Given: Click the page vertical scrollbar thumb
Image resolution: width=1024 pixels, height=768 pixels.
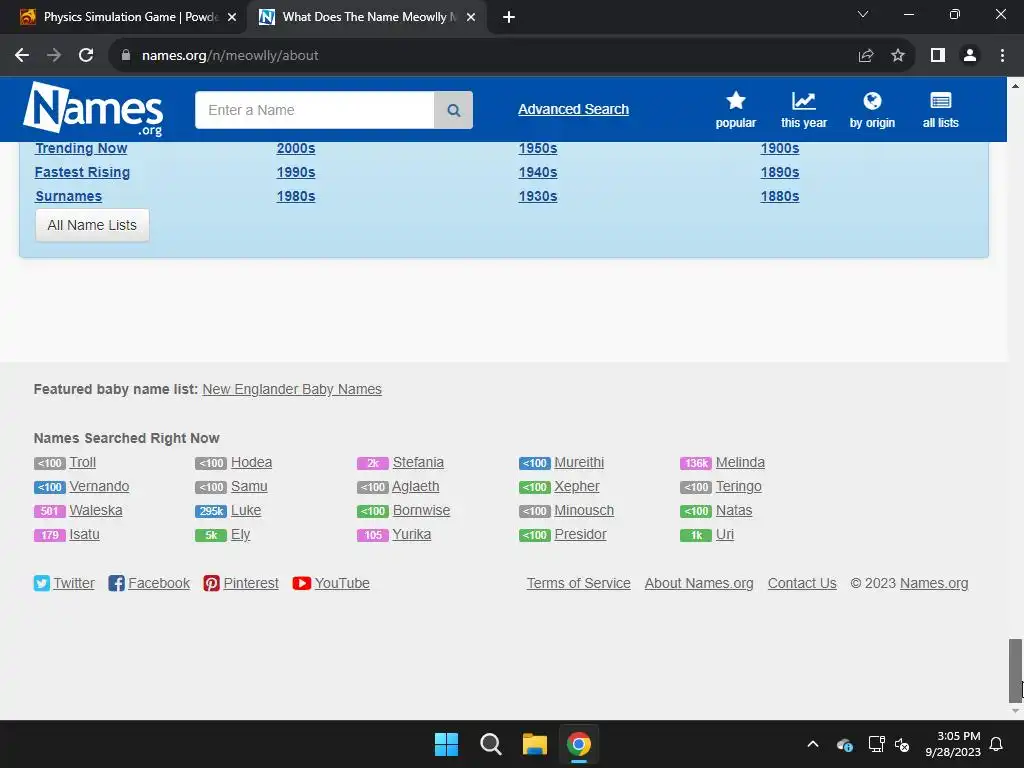Looking at the screenshot, I should point(1015,670).
